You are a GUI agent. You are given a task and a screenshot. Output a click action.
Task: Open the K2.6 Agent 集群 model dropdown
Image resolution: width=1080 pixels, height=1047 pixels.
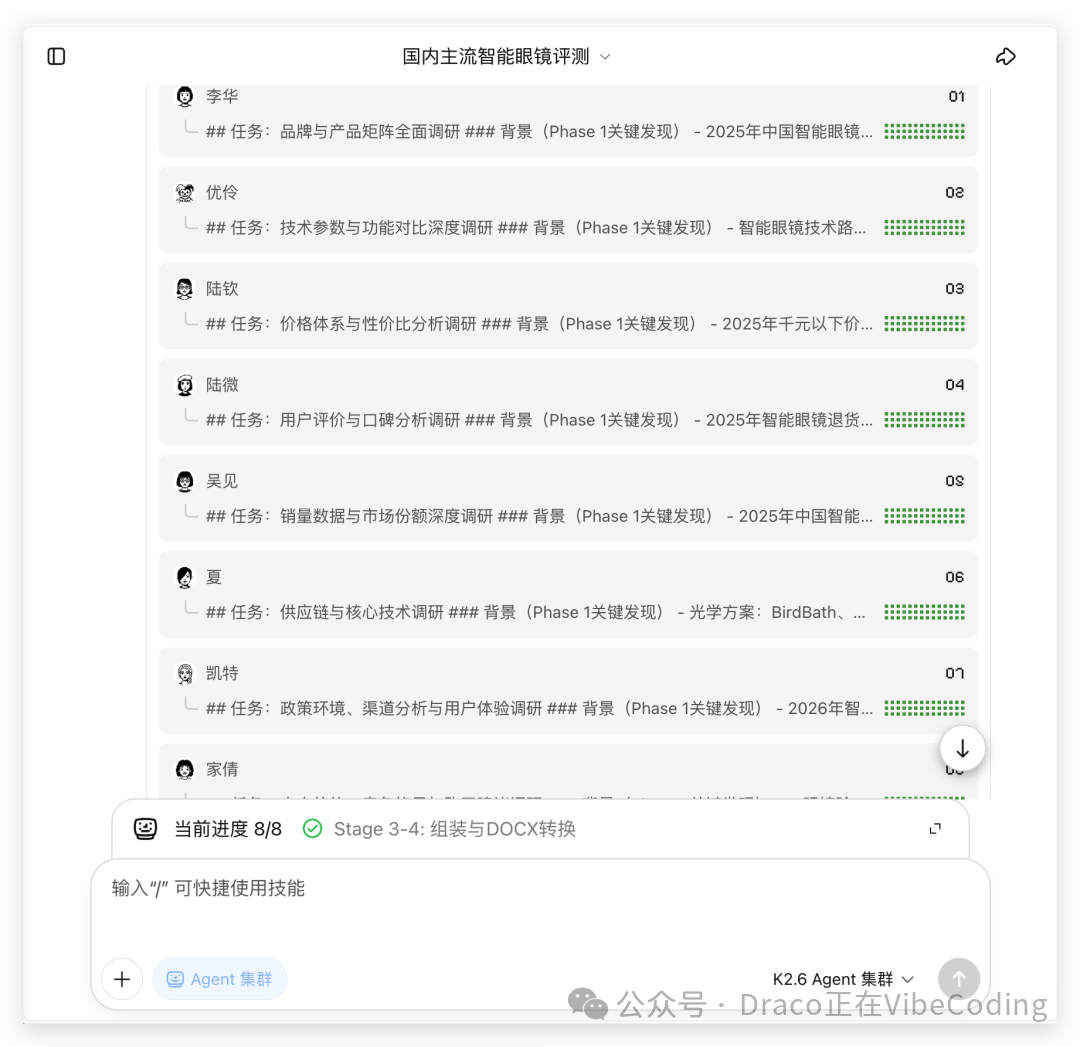843,979
